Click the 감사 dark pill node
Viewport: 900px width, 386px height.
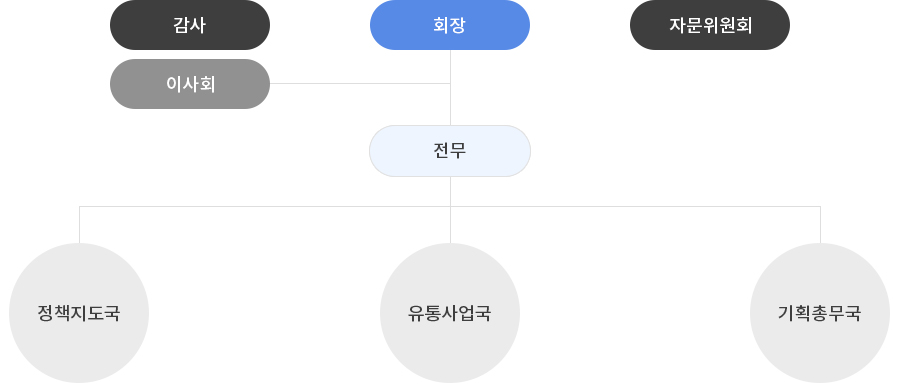pos(190,25)
